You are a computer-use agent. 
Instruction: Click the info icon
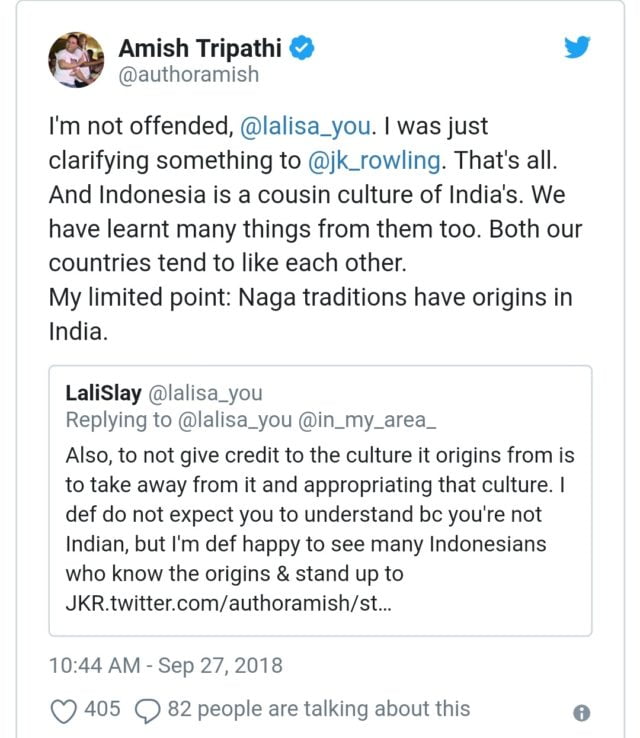[581, 712]
